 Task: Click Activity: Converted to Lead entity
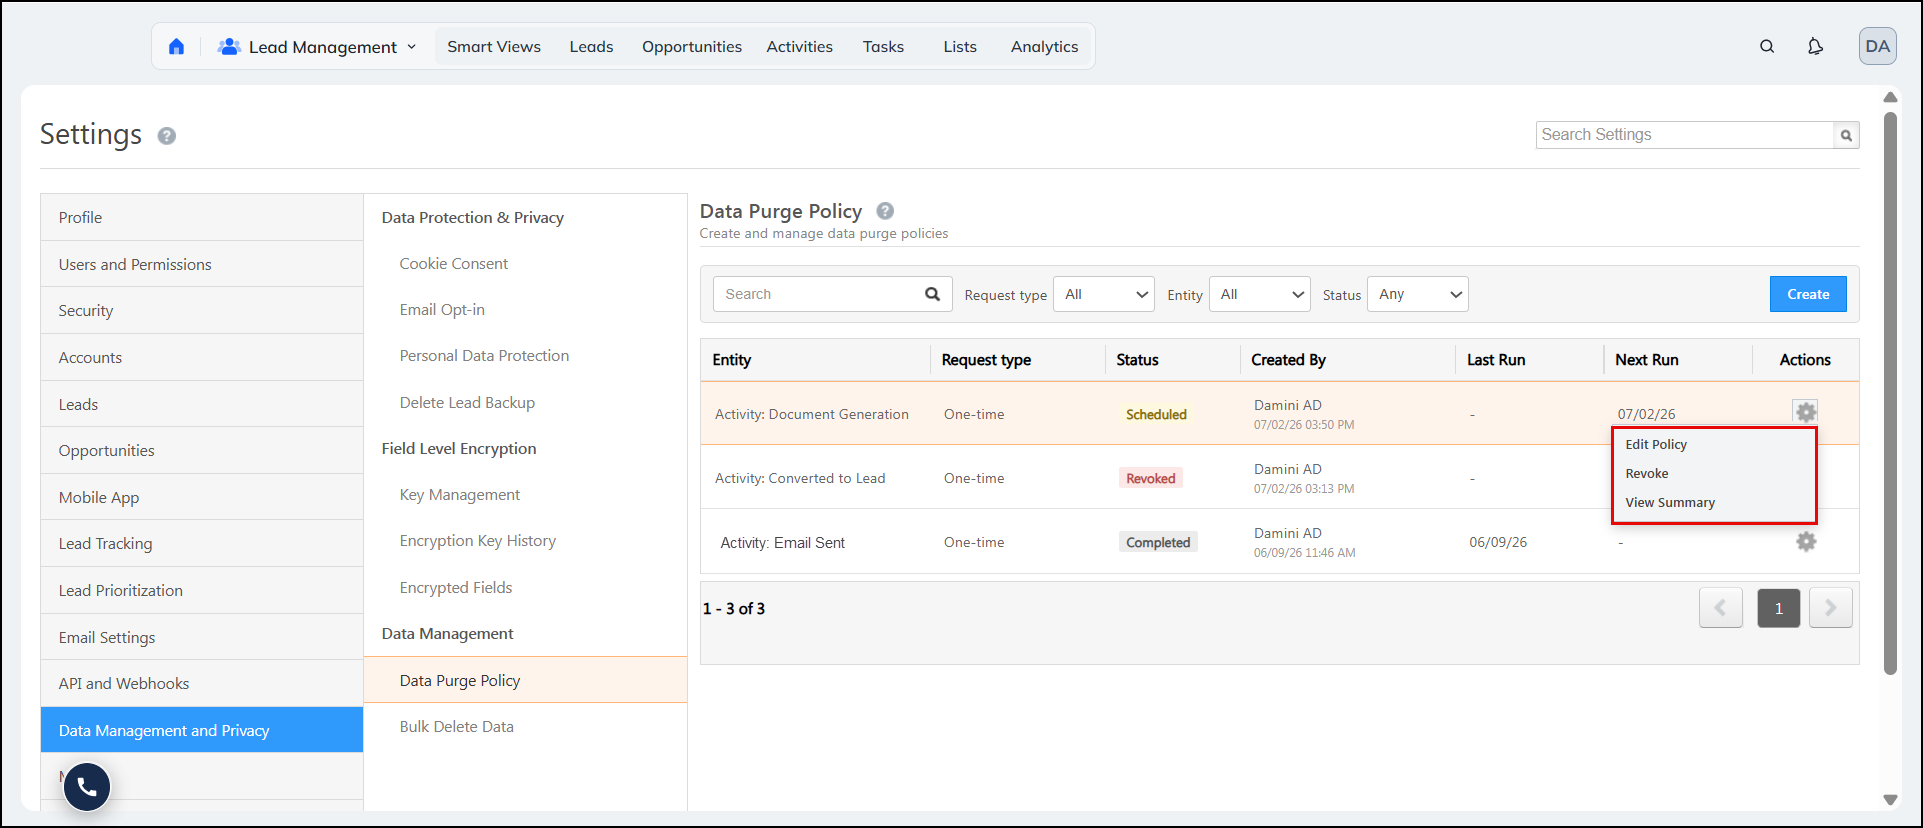[800, 478]
